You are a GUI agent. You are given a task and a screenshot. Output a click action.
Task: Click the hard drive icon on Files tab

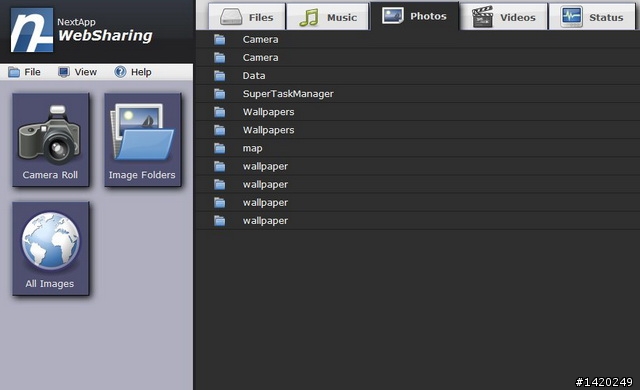point(231,18)
